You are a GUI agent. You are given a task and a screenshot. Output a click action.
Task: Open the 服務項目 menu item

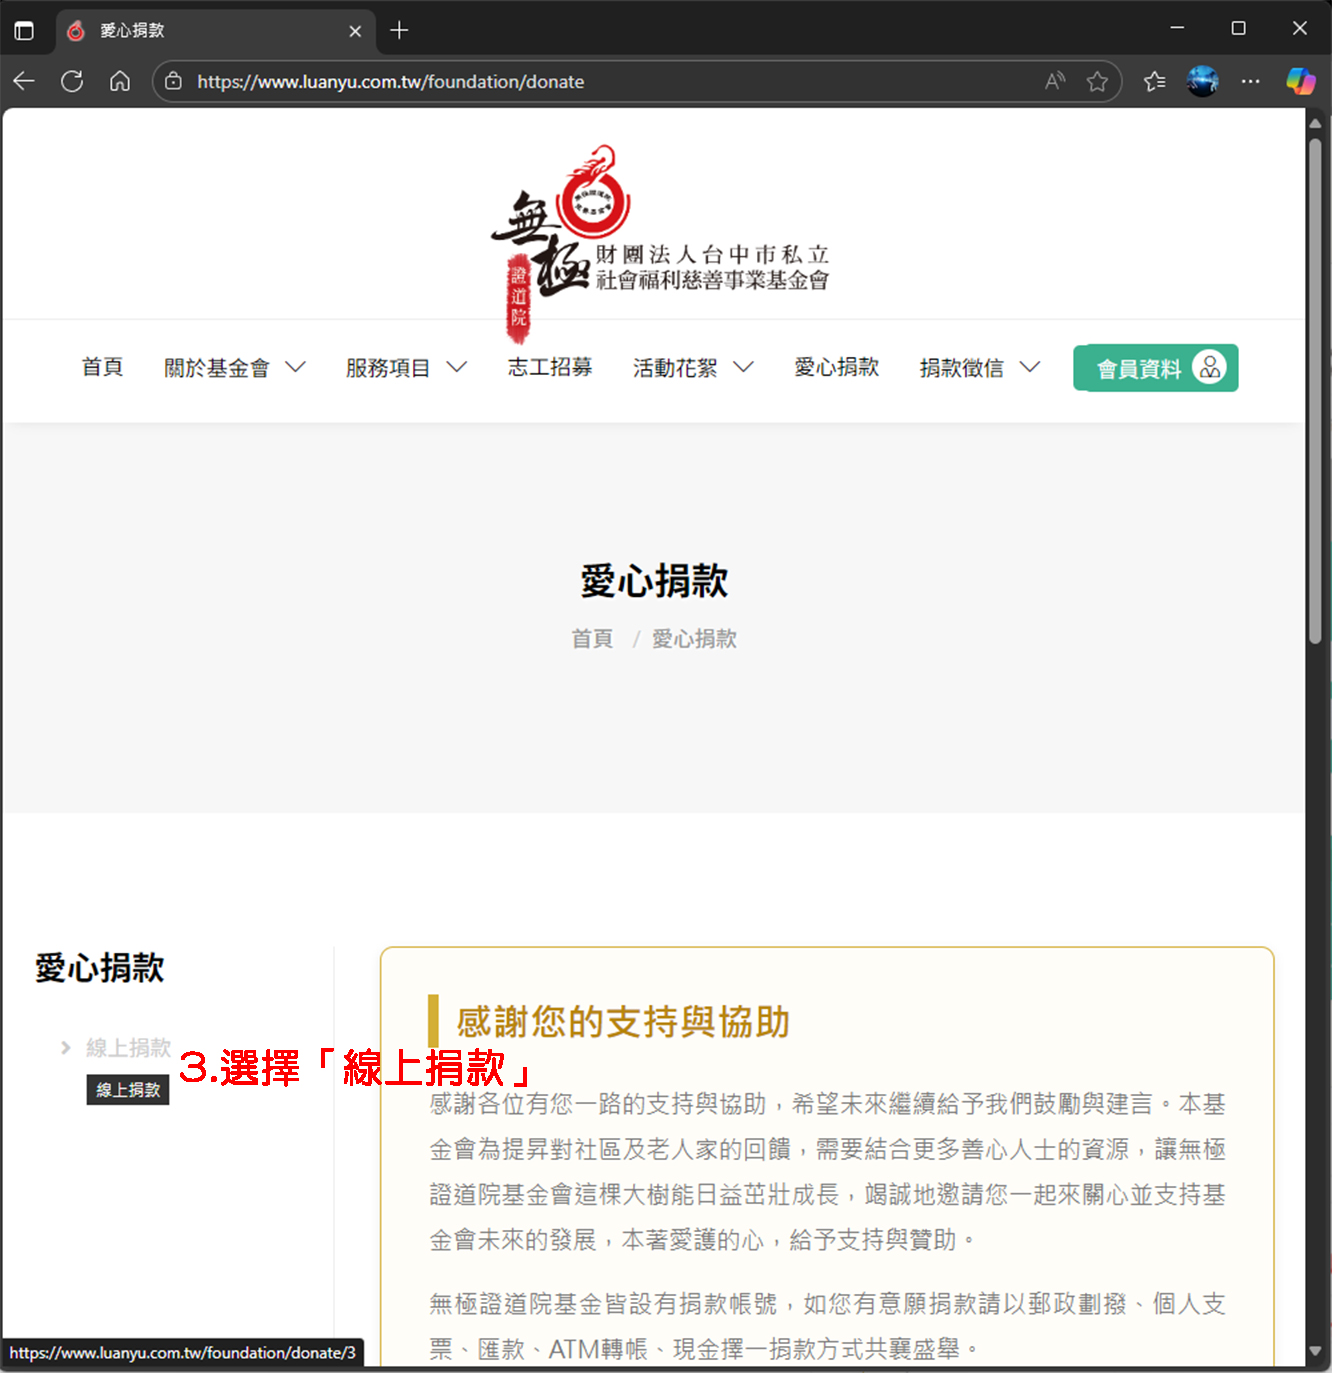point(388,368)
